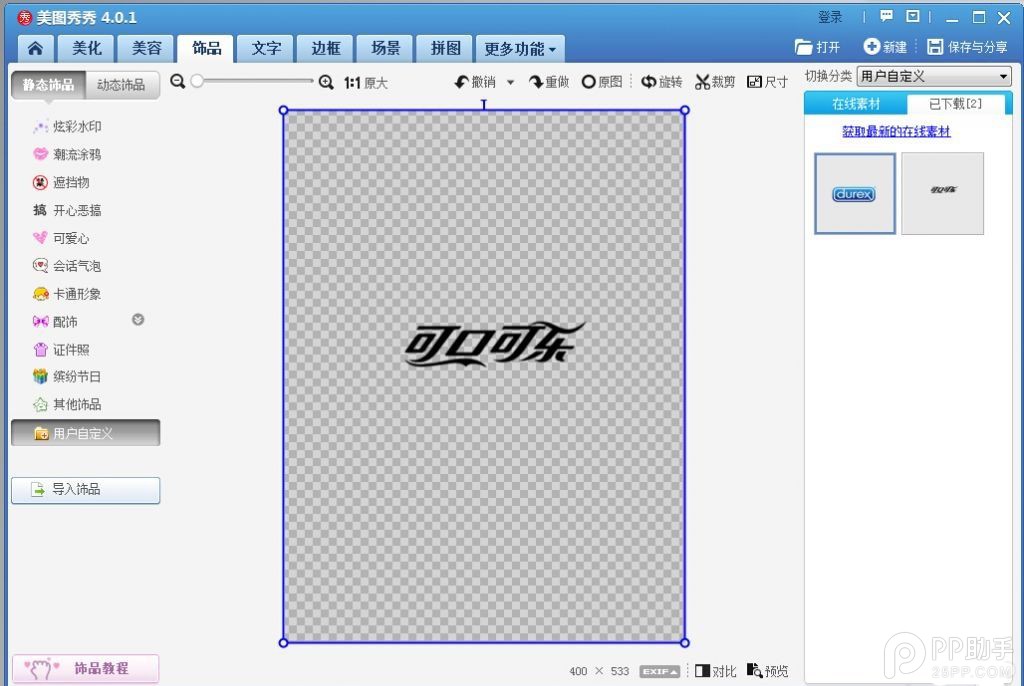Click the Redo (重做) icon
The image size is (1024, 686).
point(536,82)
